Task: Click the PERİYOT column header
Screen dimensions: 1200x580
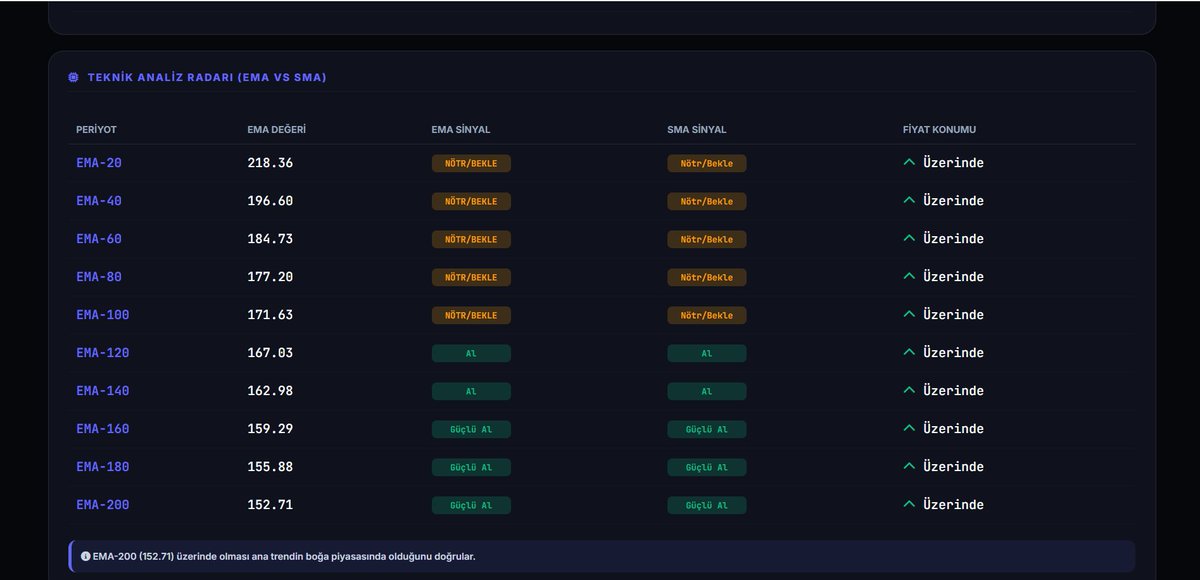Action: coord(96,130)
